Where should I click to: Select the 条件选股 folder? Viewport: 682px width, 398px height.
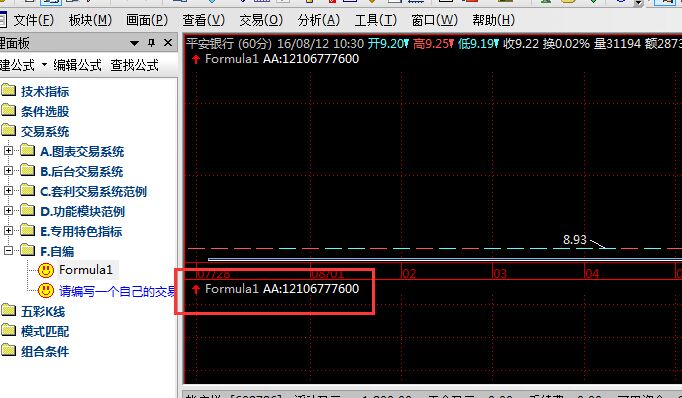[x=45, y=111]
